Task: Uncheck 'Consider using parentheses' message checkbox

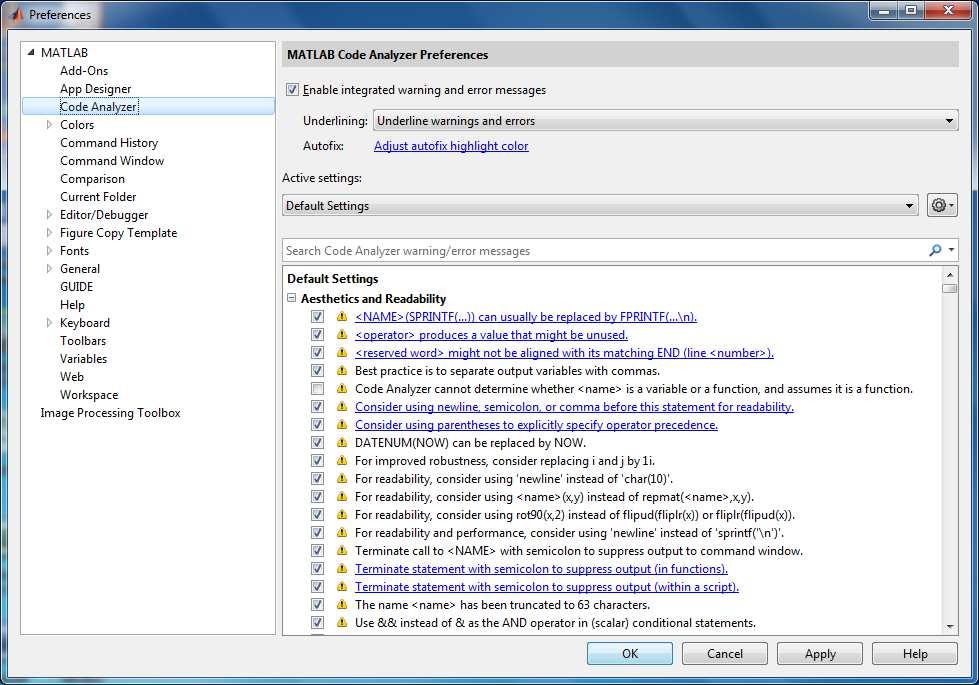Action: (x=318, y=425)
